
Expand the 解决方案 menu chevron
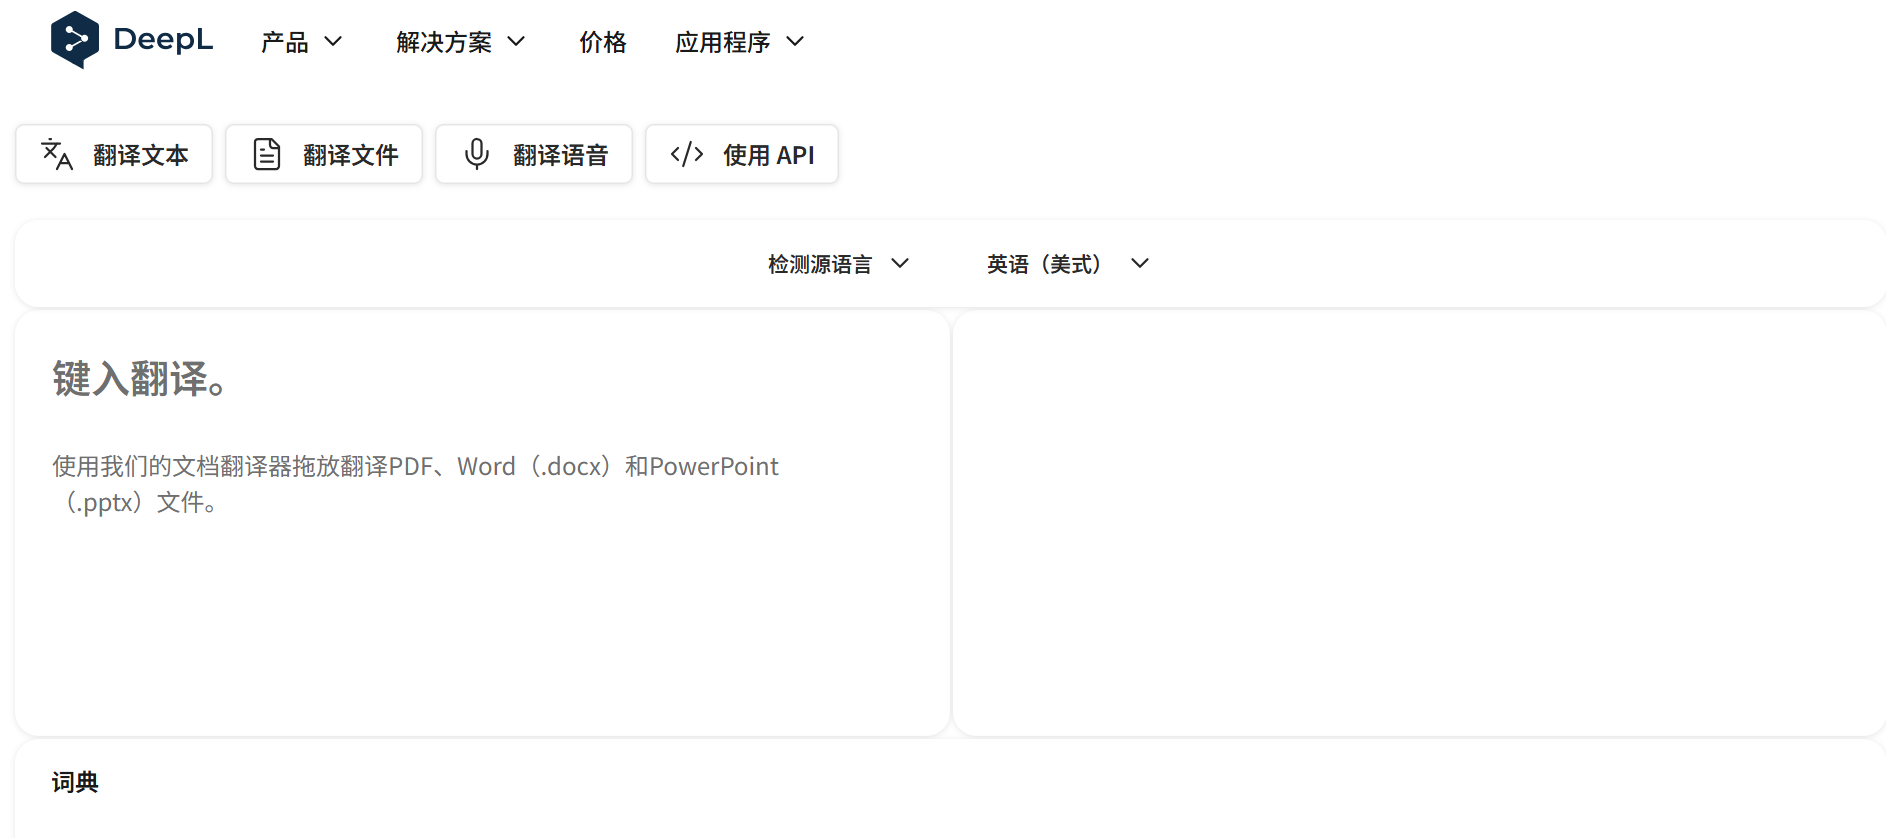[516, 41]
